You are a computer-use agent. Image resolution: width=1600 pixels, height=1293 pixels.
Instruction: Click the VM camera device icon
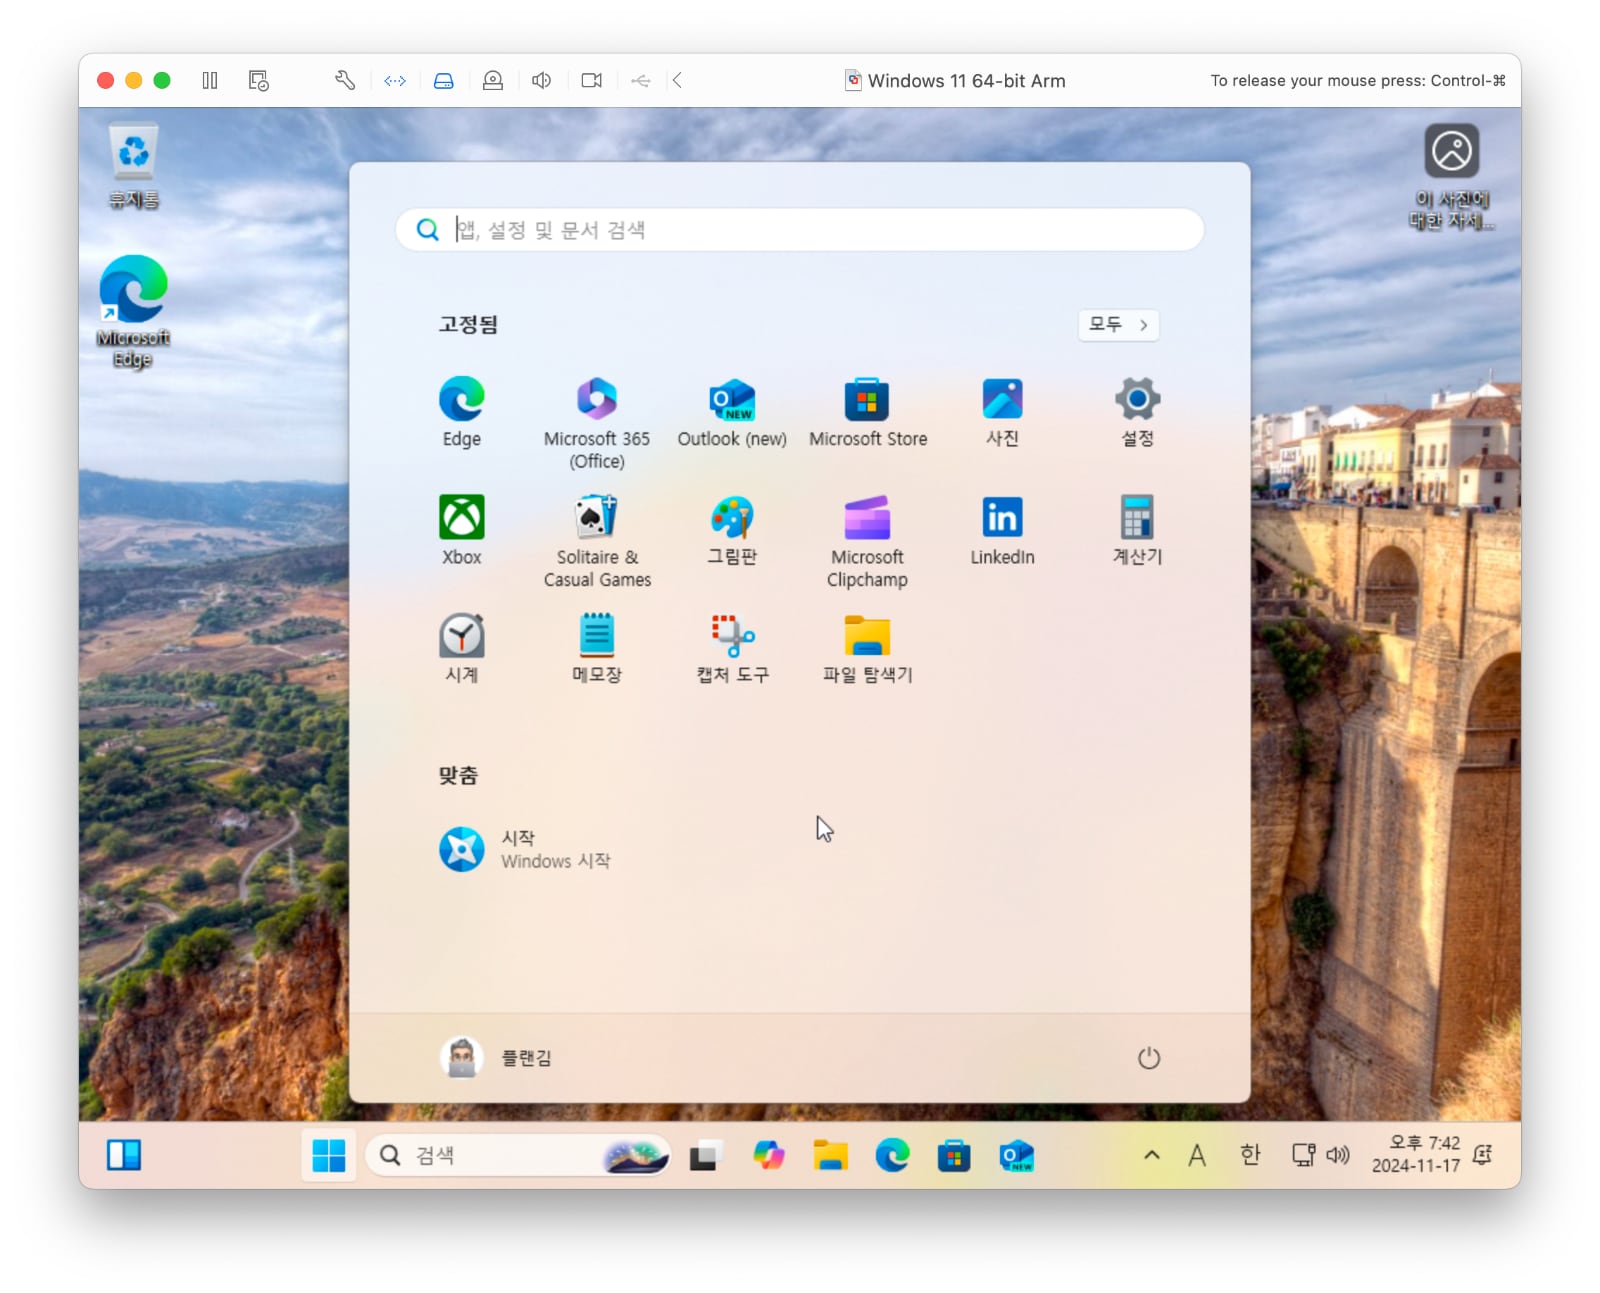[x=592, y=80]
